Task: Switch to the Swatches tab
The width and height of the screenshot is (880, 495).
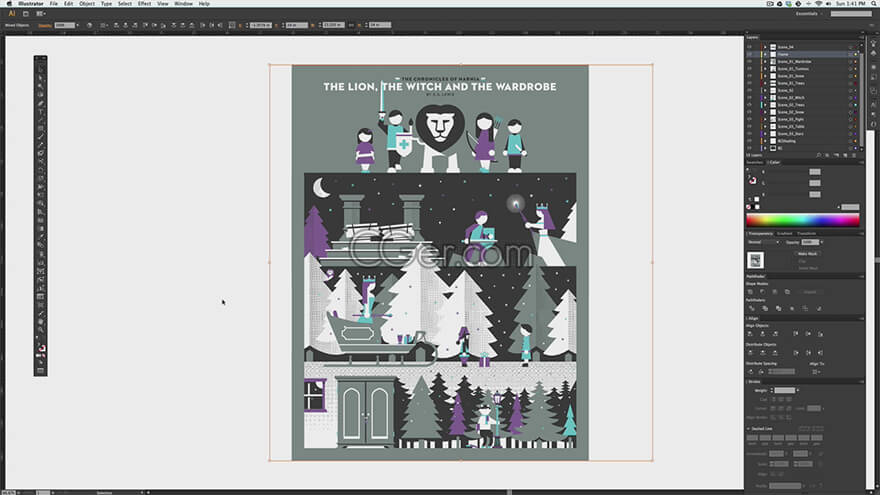Action: click(755, 162)
